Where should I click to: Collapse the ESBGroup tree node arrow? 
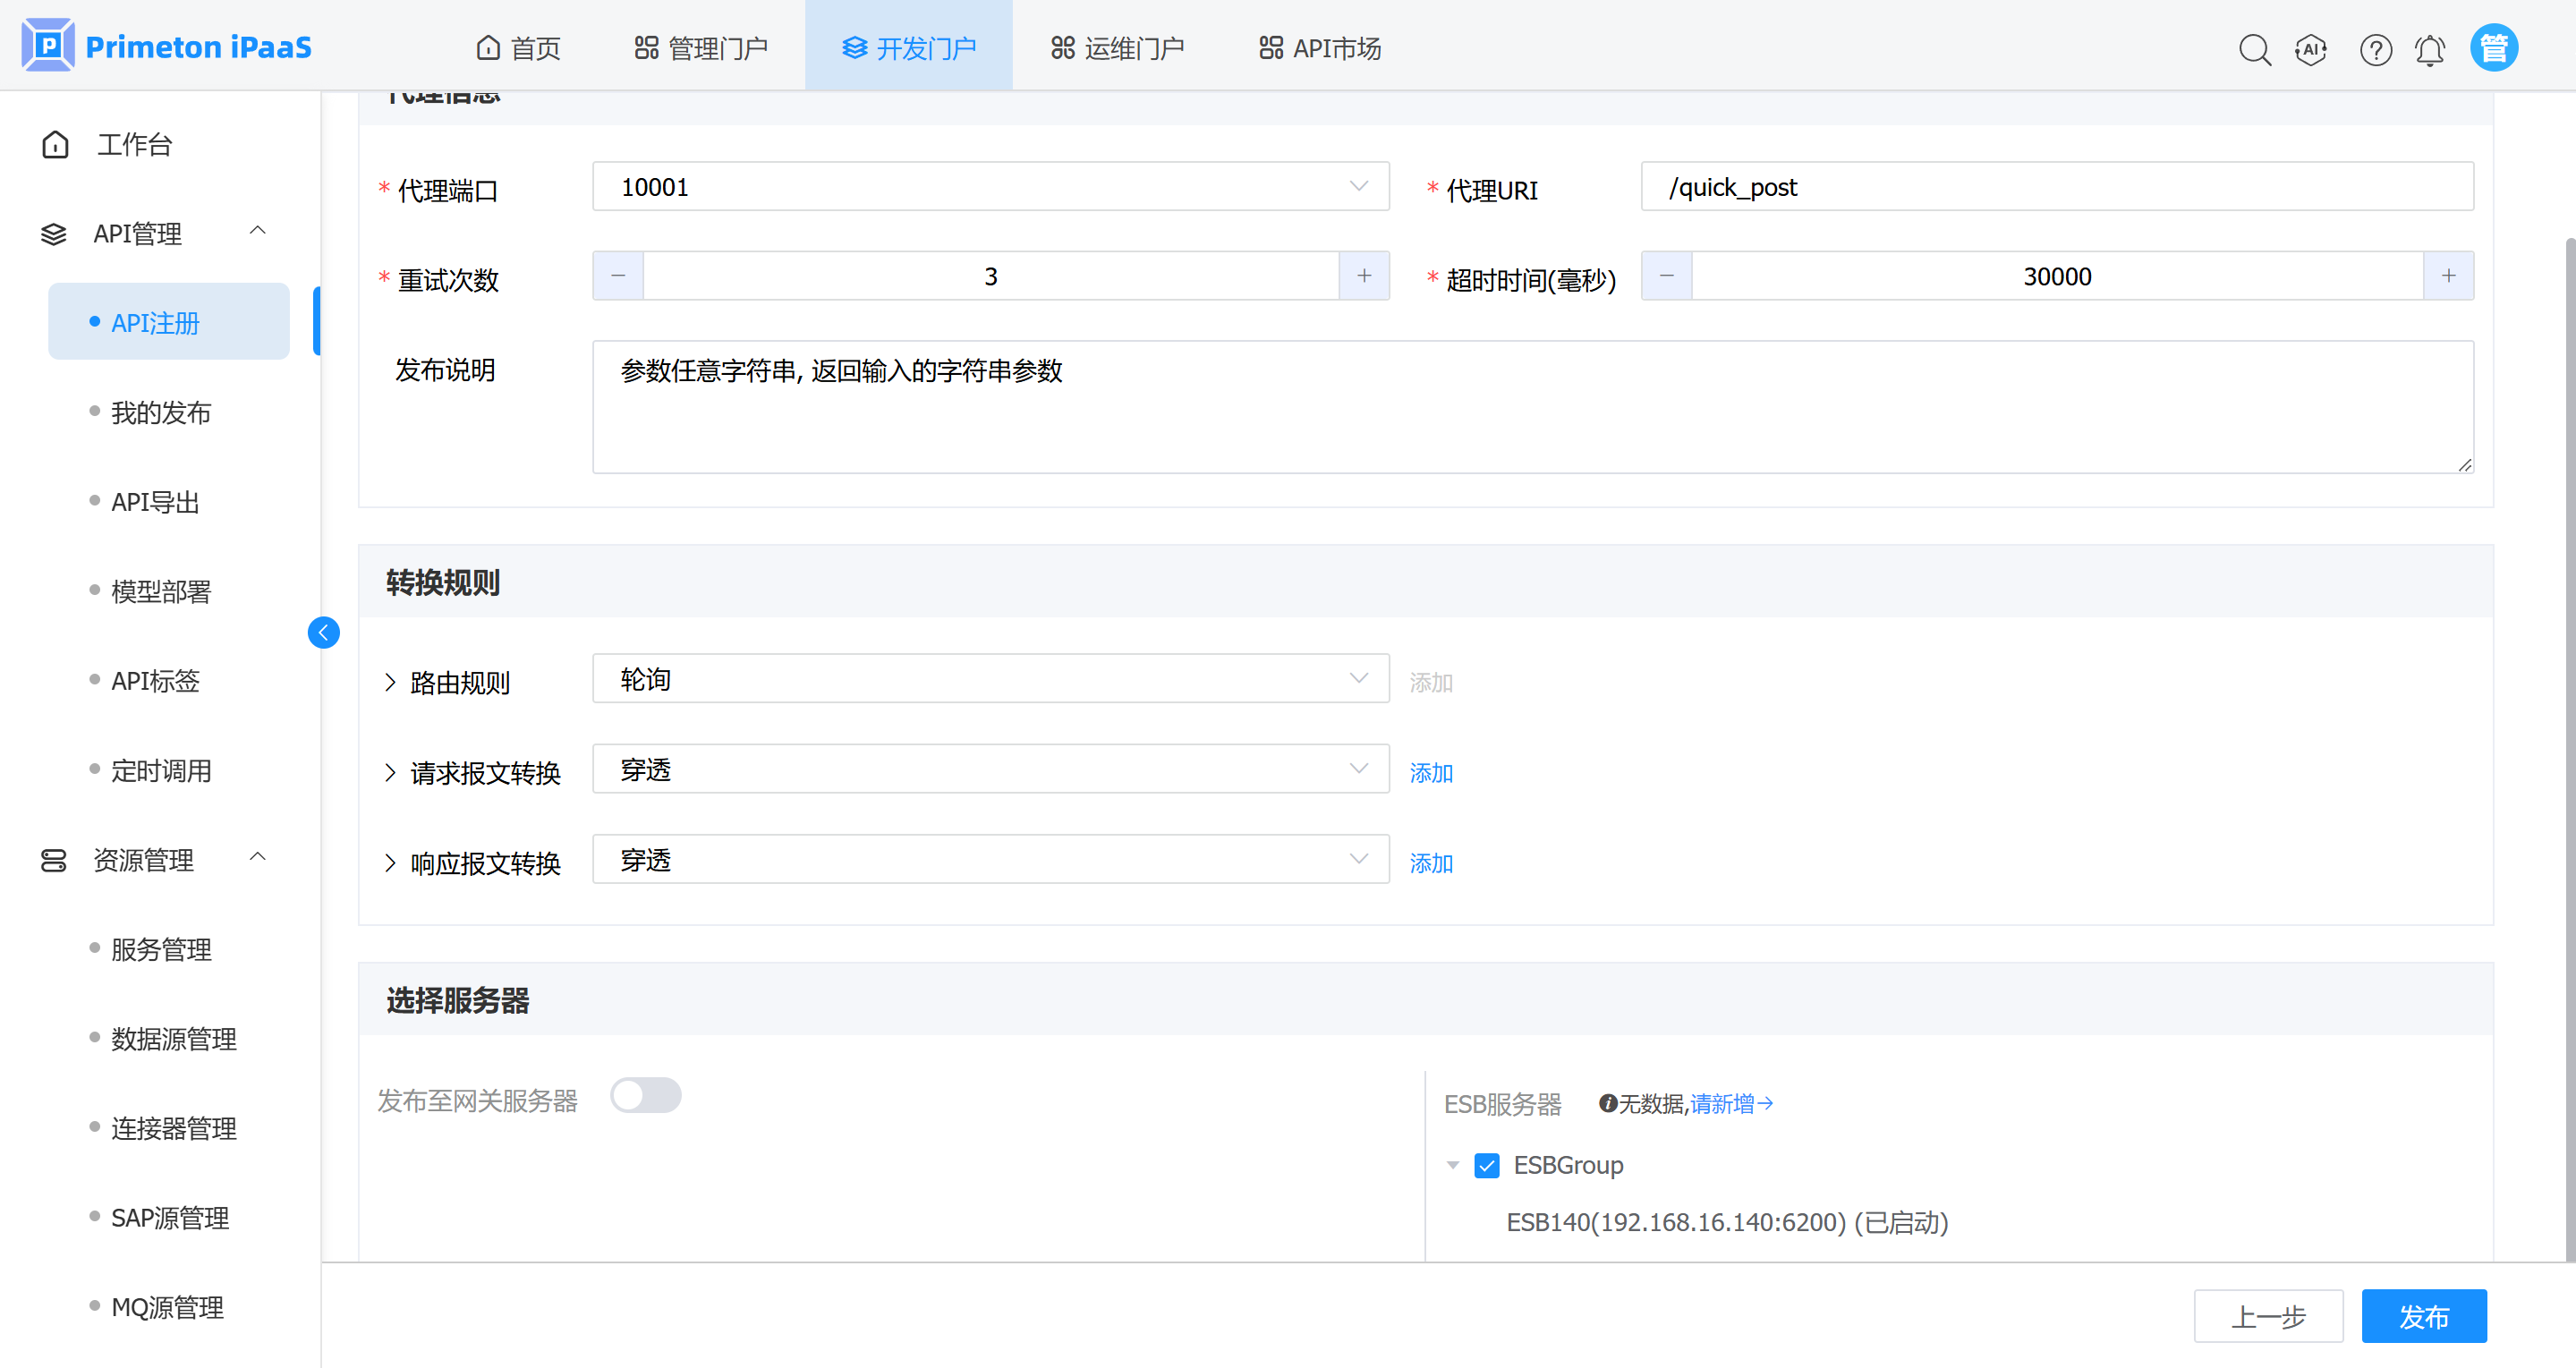click(x=1453, y=1165)
